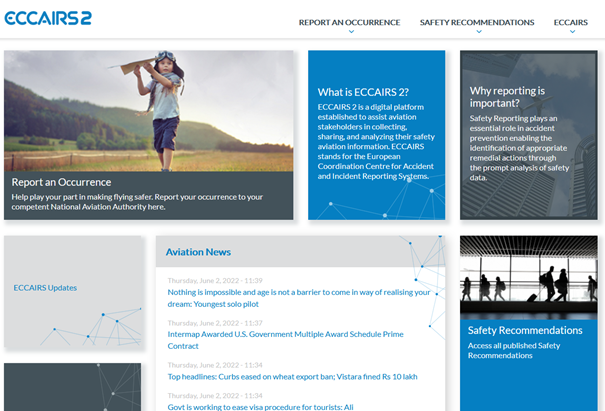Expand chevron under ECCAIRS nav item

tap(573, 32)
